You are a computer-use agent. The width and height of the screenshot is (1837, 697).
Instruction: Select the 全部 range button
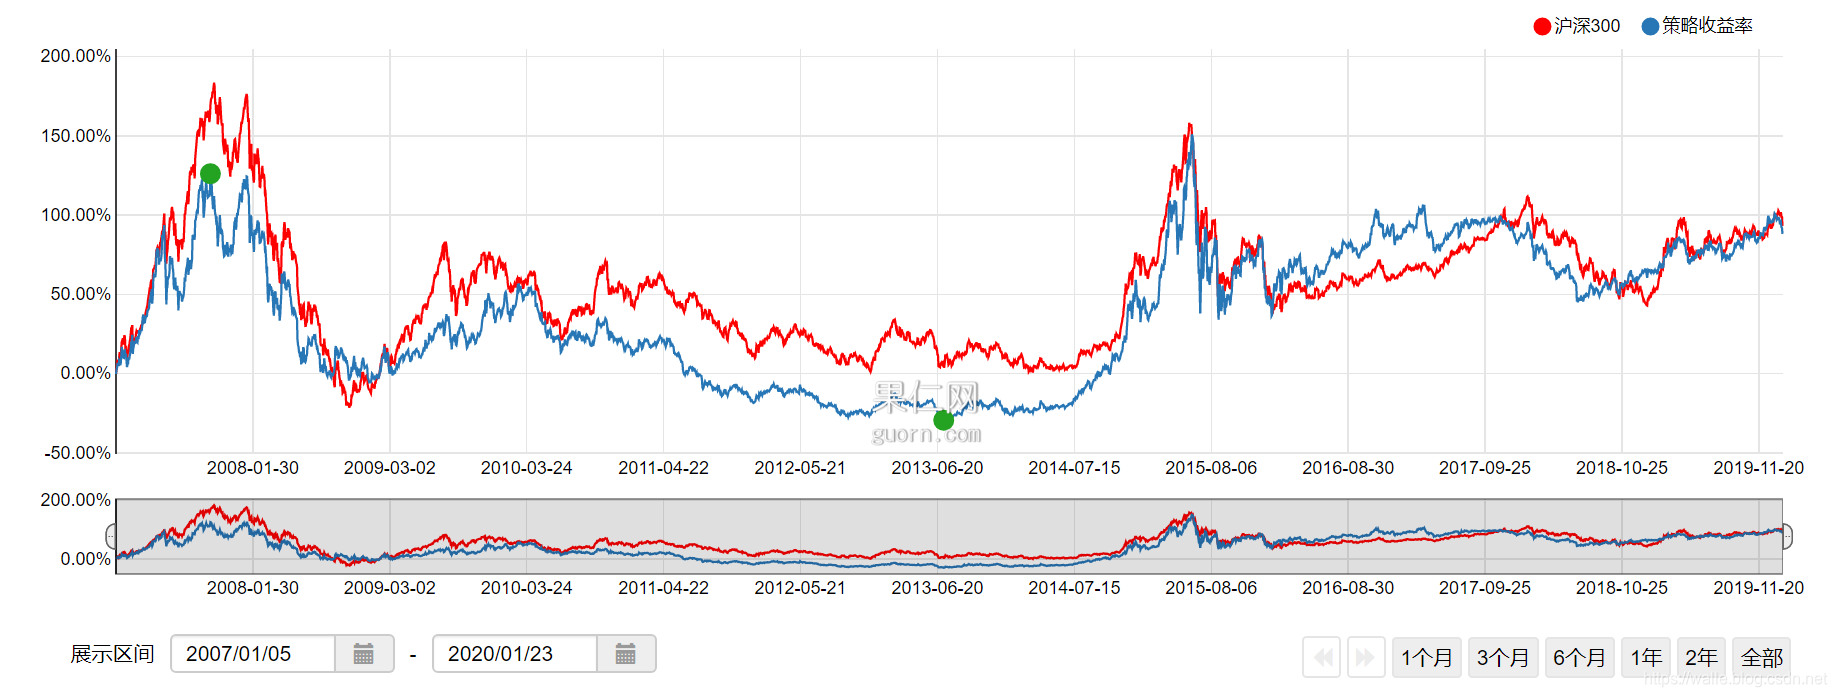[x=1762, y=657]
